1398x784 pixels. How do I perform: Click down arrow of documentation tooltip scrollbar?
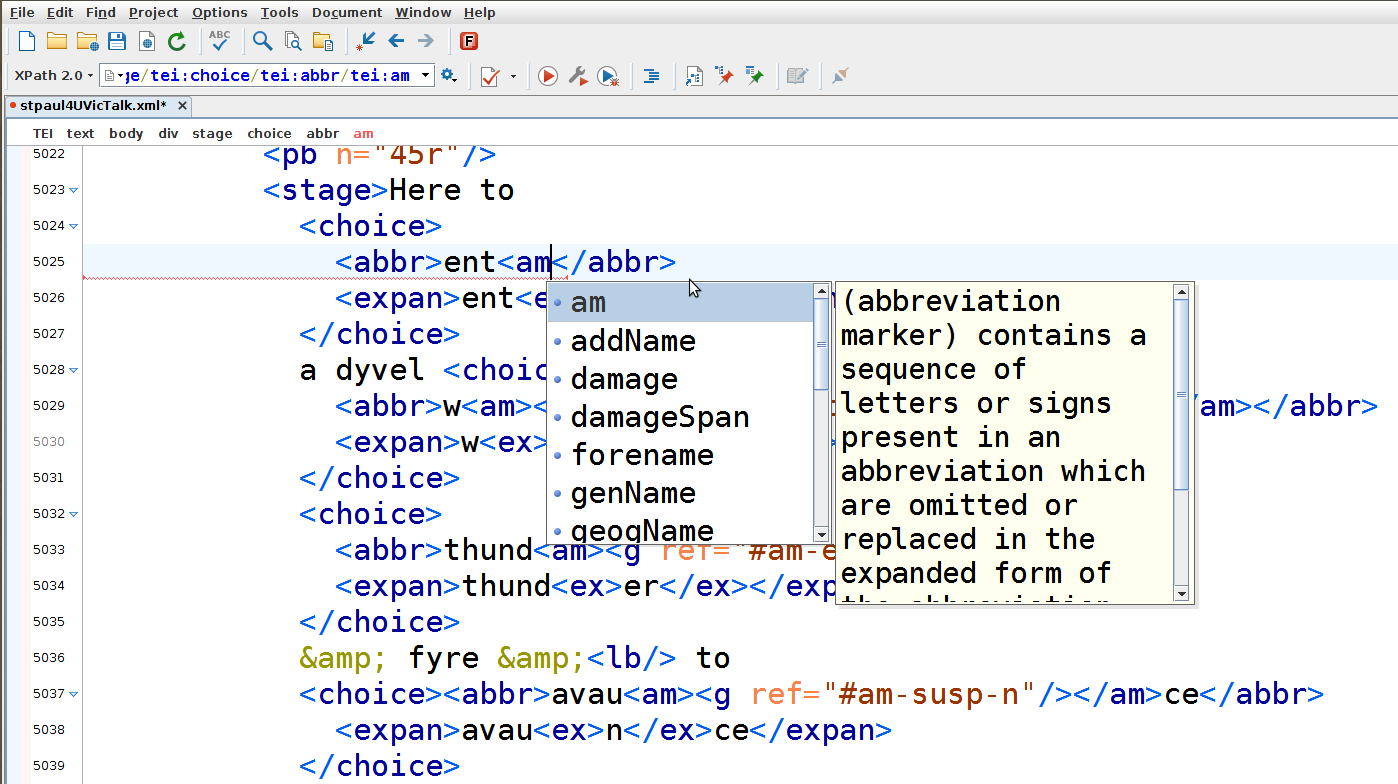(1181, 594)
